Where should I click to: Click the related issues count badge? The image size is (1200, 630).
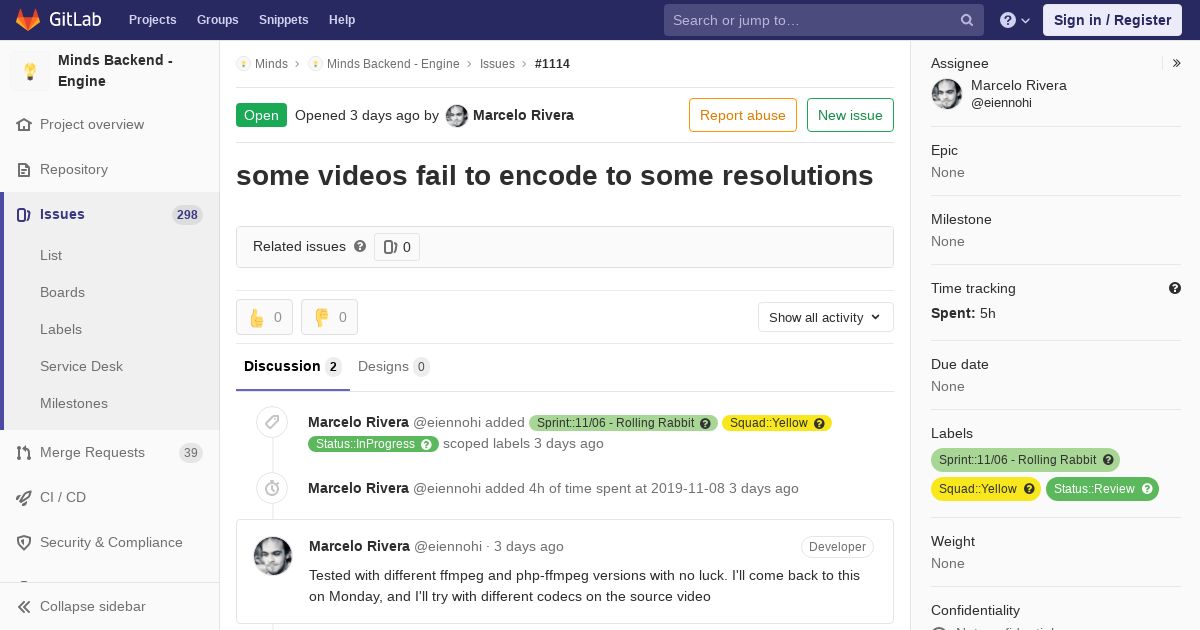[397, 247]
